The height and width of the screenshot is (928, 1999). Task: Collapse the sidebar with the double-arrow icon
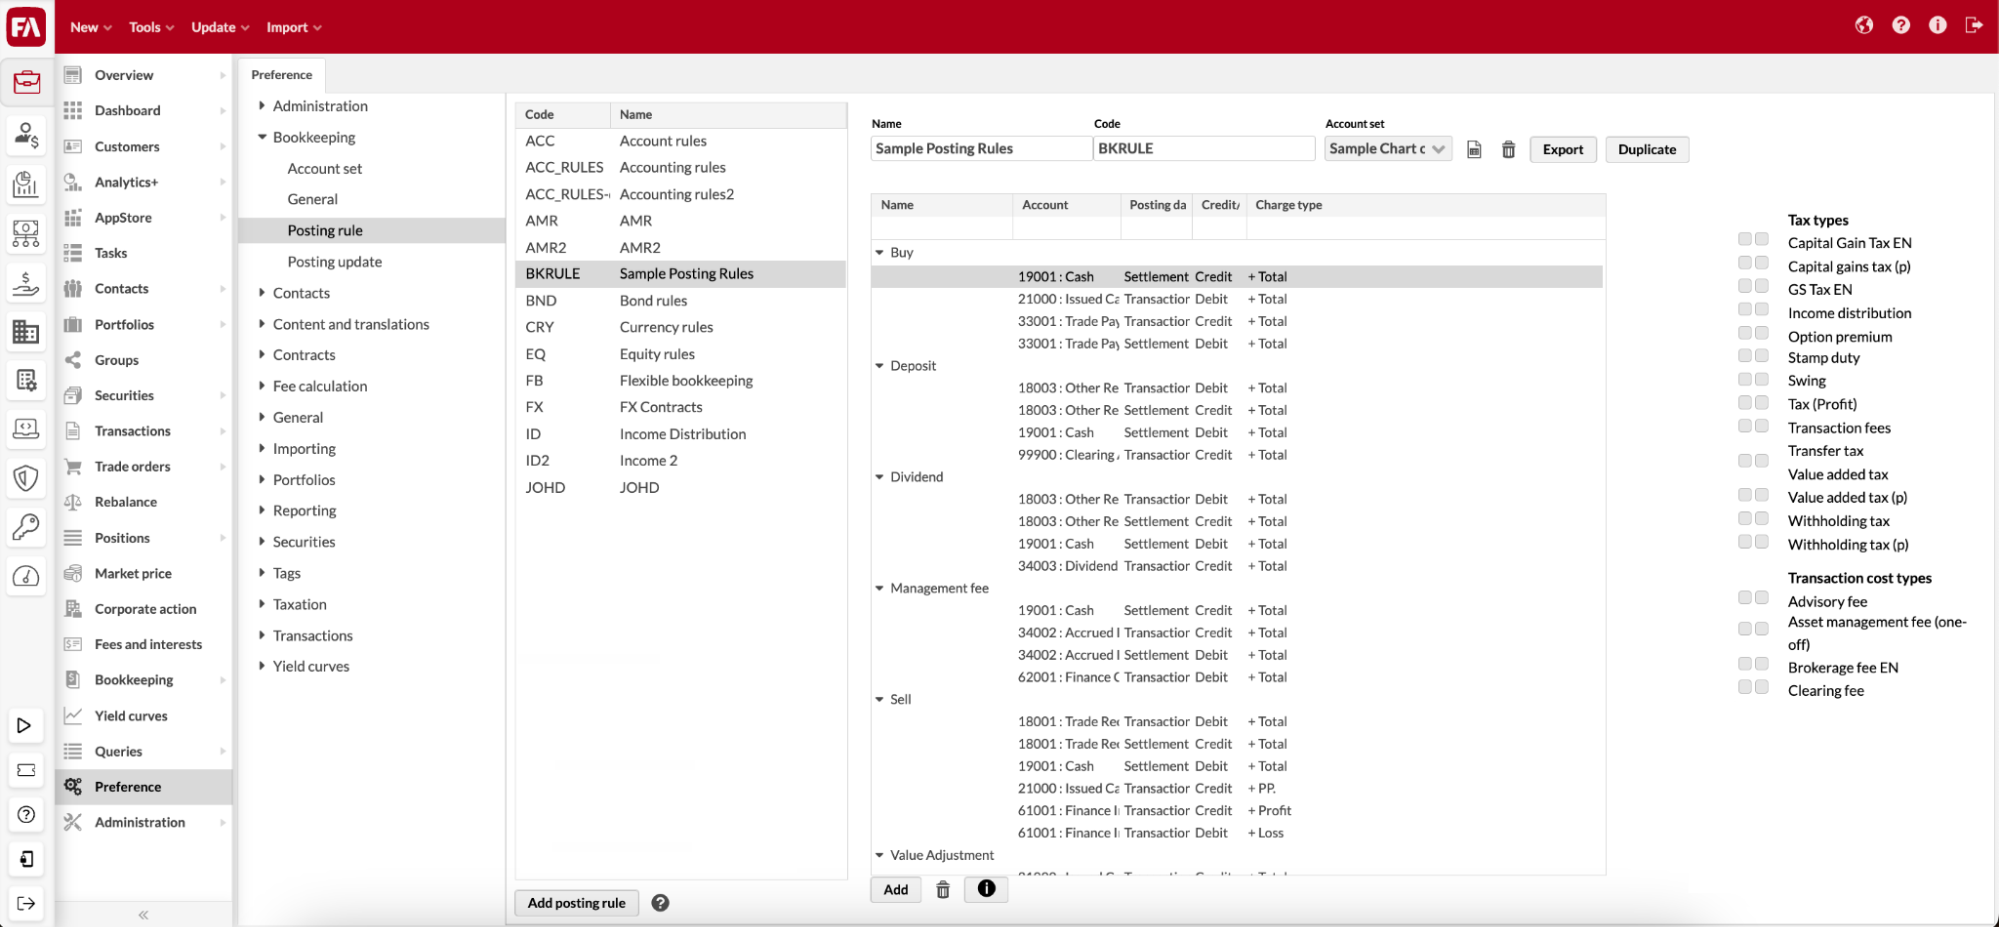pos(143,915)
